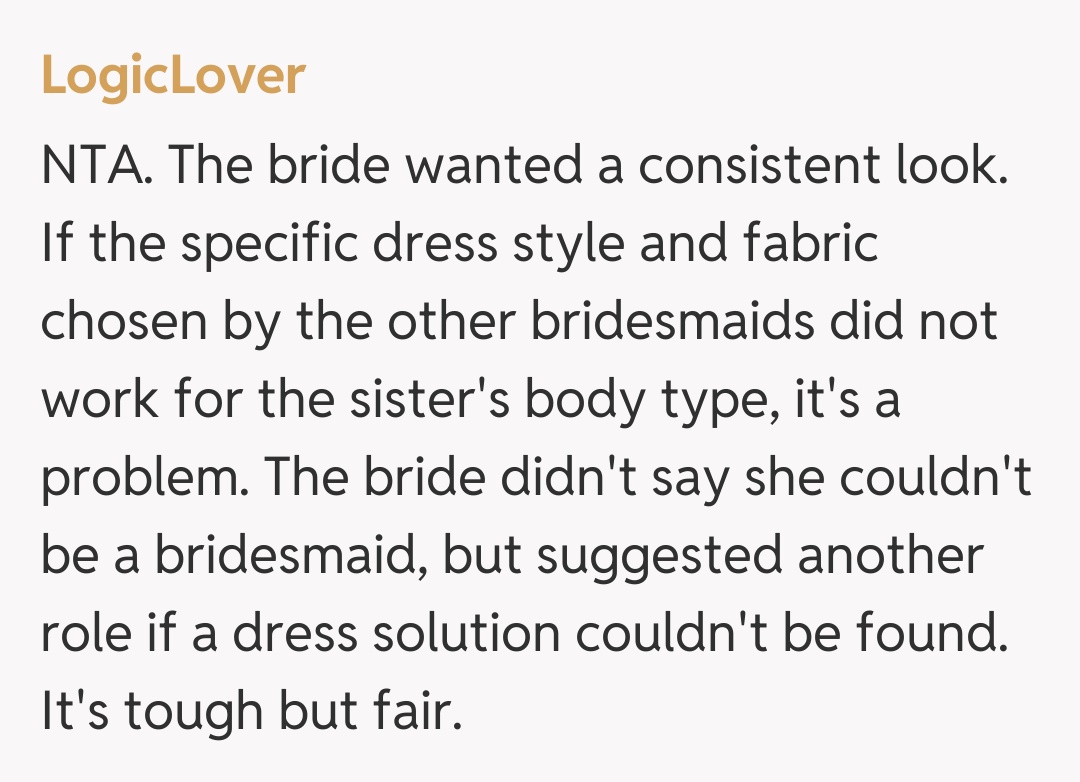Click the closing line 'tough but fair'
The height and width of the screenshot is (782, 1080).
[284, 712]
